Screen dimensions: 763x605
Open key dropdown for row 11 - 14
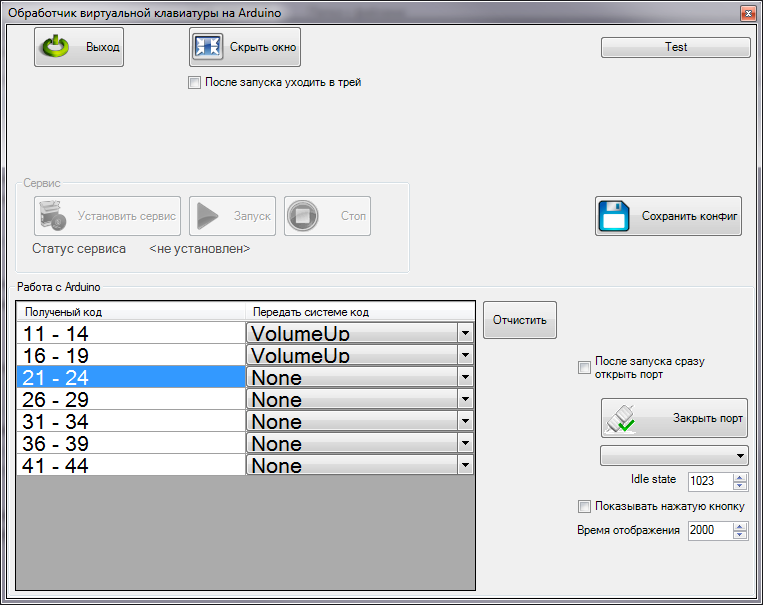pos(465,332)
